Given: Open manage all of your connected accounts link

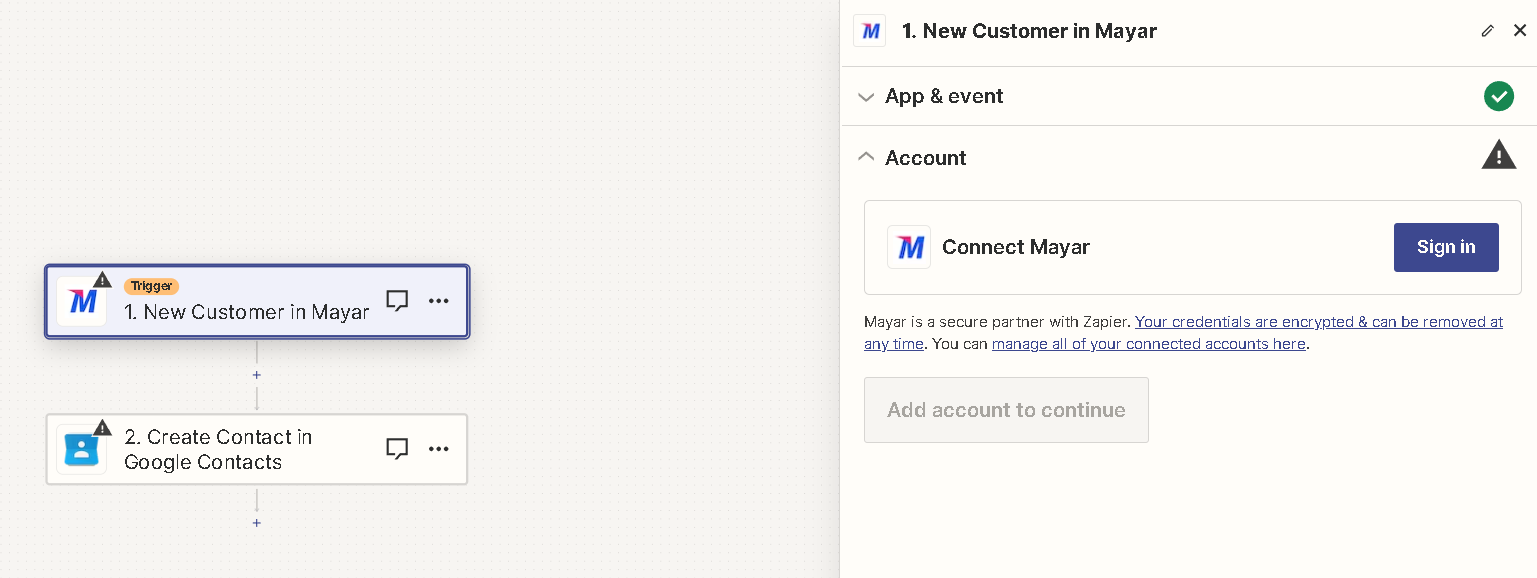Looking at the screenshot, I should click(1149, 344).
